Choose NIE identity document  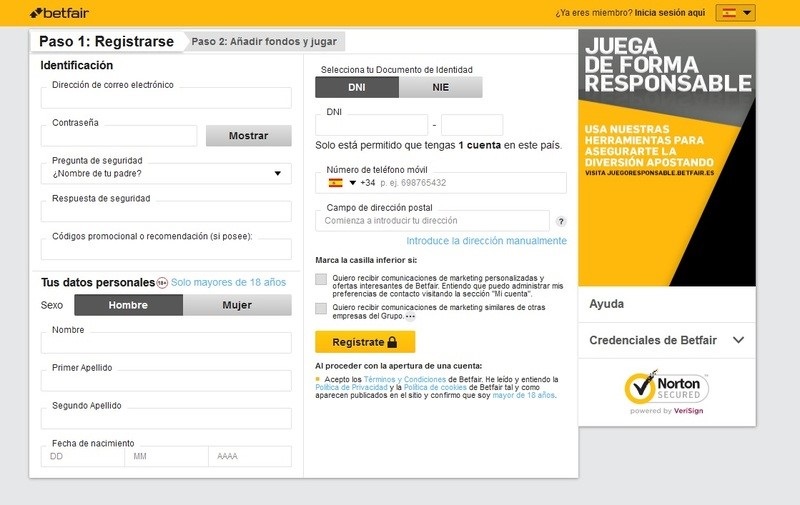(441, 87)
